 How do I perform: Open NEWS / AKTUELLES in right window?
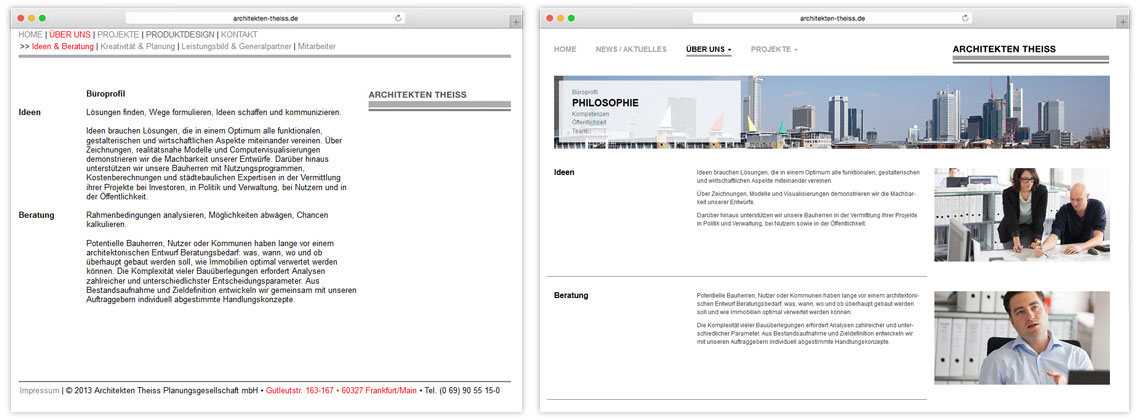631,49
